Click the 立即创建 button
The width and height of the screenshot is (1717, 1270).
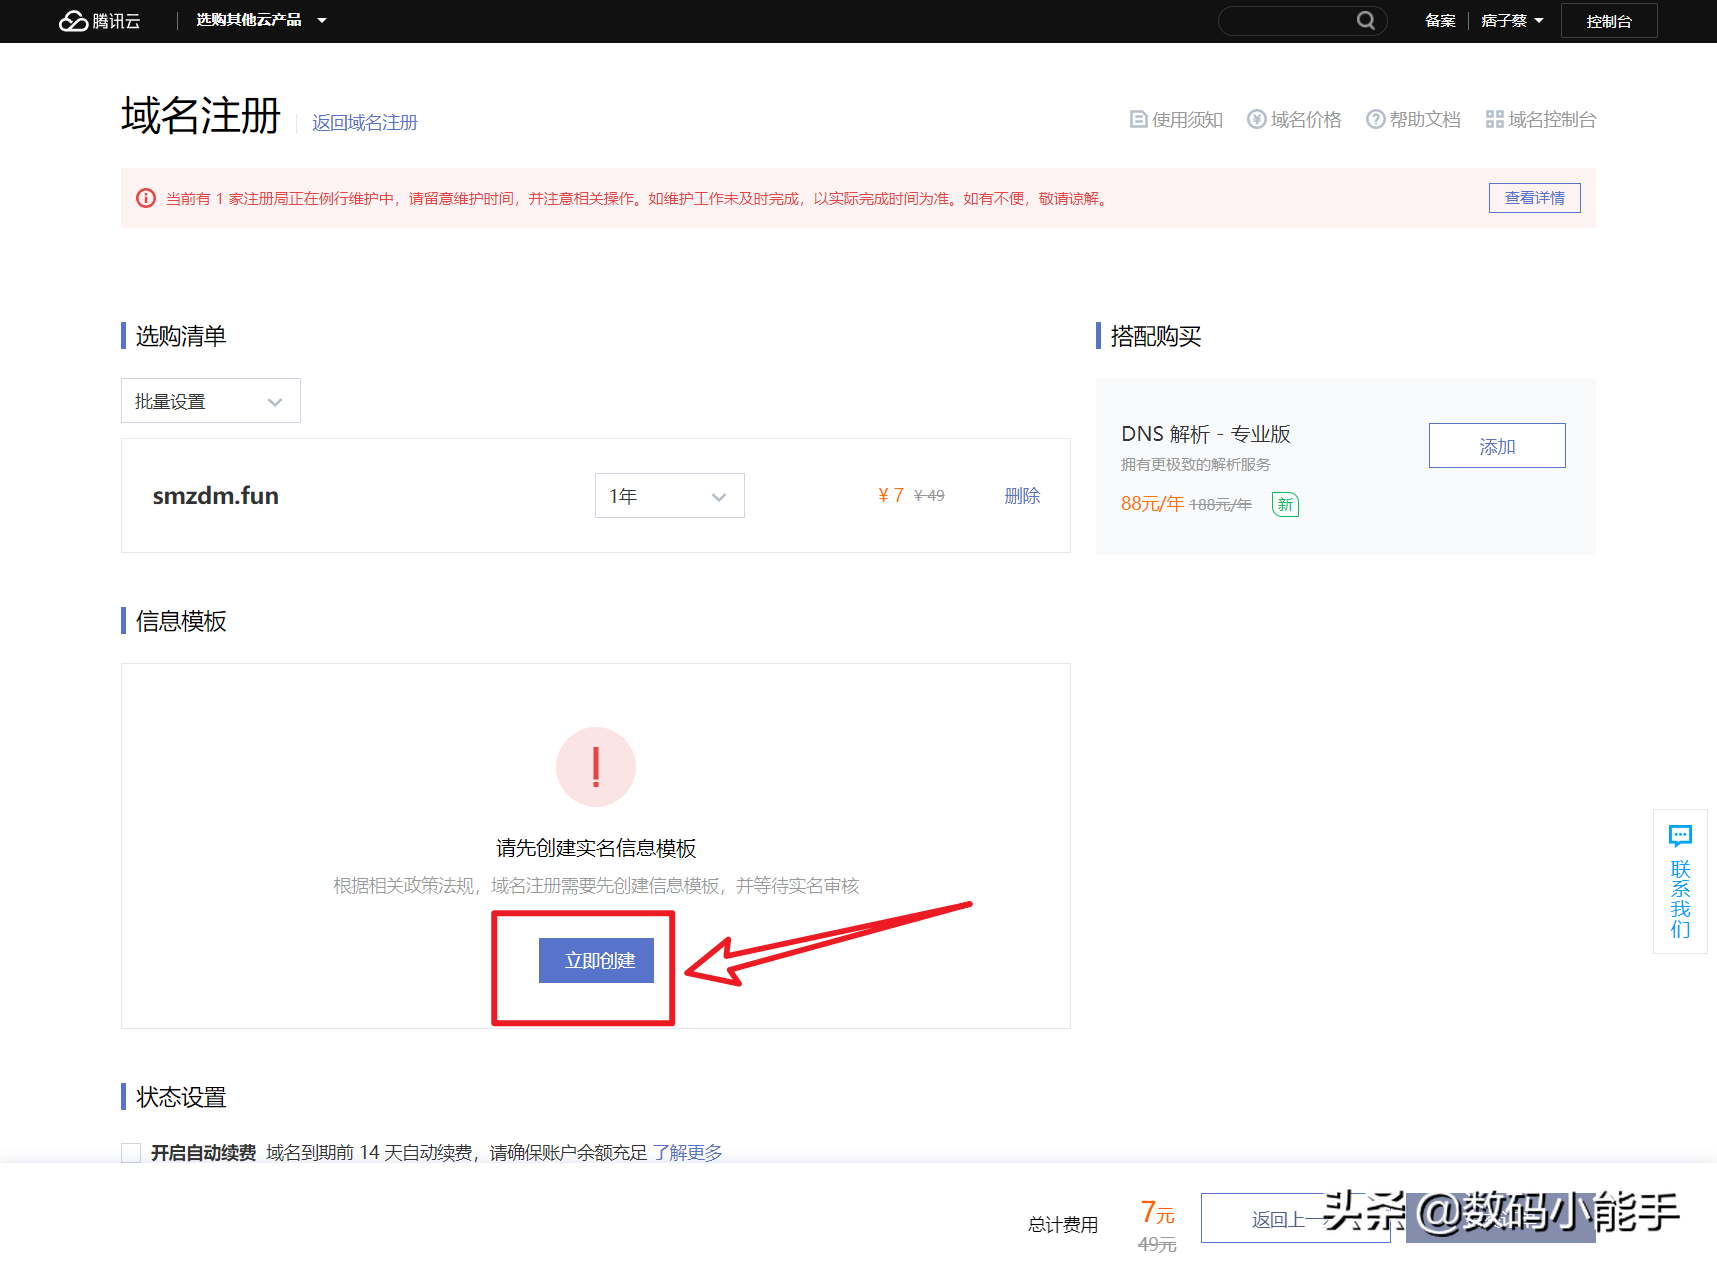pyautogui.click(x=596, y=960)
